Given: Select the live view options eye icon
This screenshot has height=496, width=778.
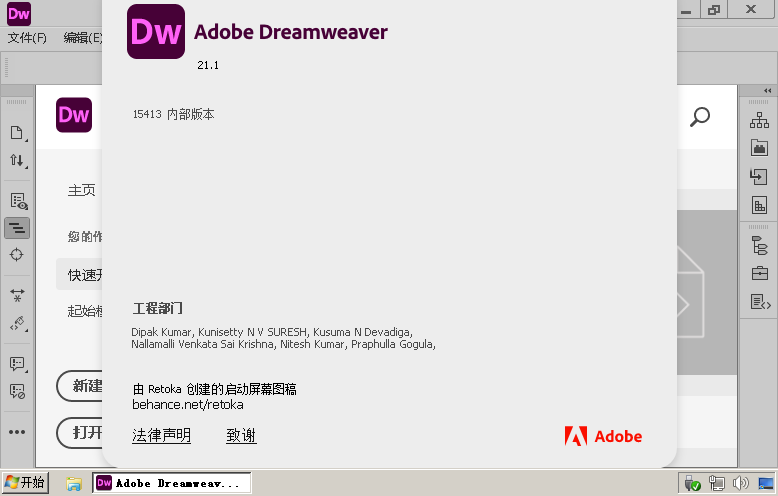Looking at the screenshot, I should (x=18, y=201).
